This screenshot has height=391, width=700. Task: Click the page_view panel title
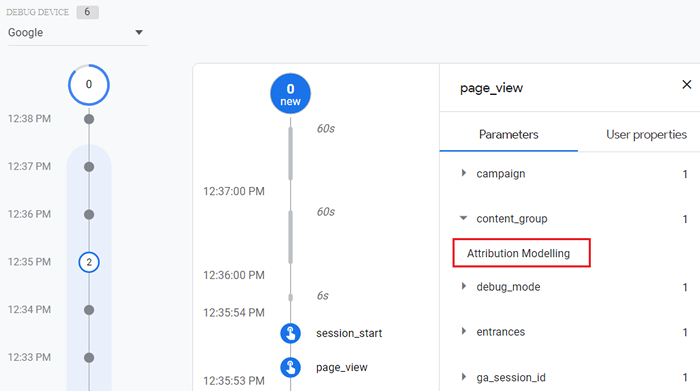pos(492,88)
